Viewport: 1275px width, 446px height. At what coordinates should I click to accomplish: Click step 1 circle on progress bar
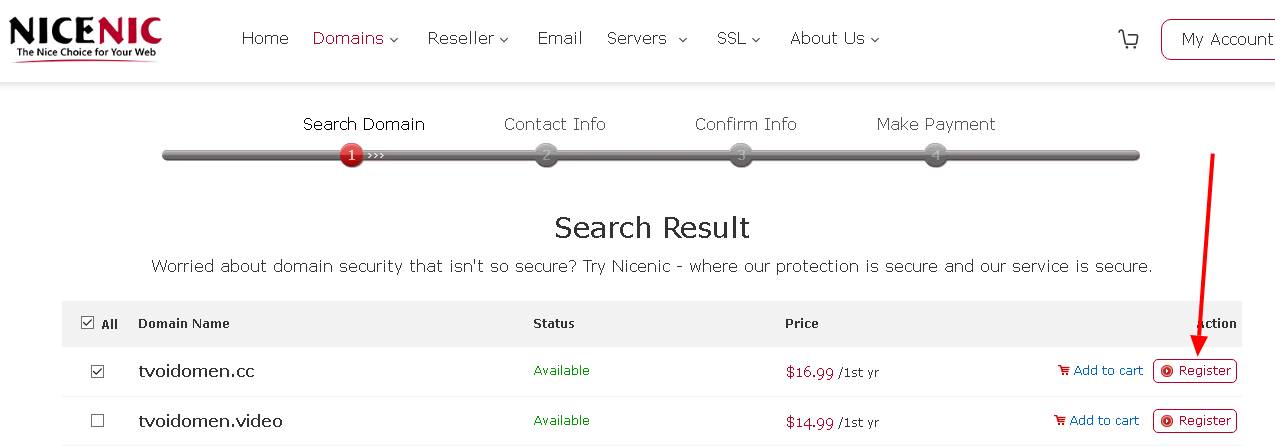pos(351,155)
